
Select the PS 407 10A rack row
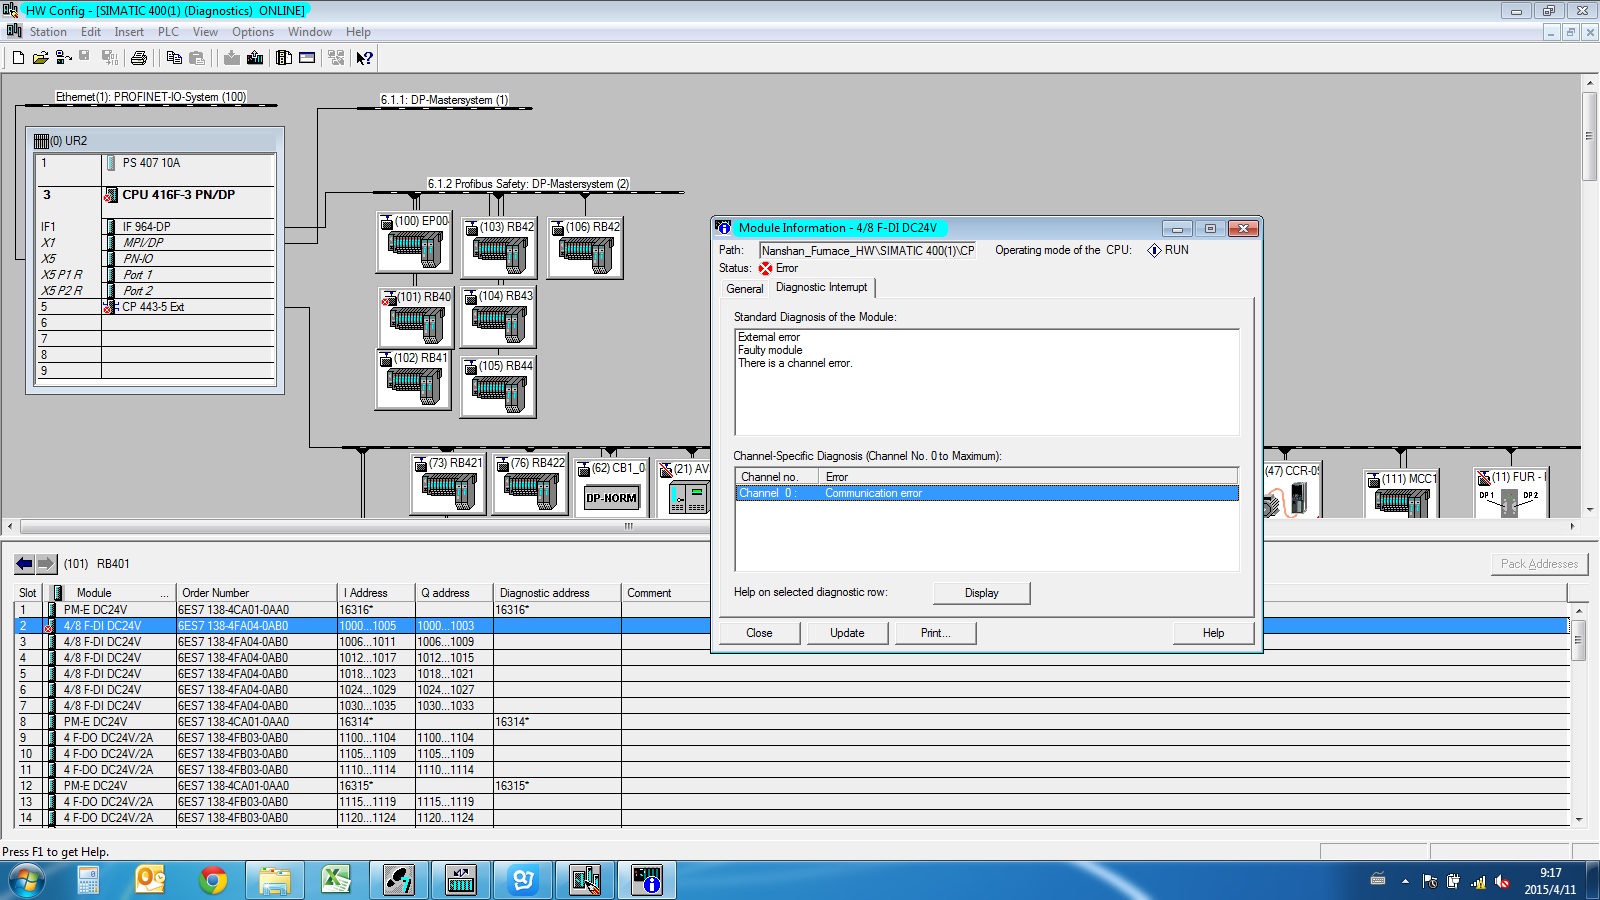pyautogui.click(x=155, y=163)
